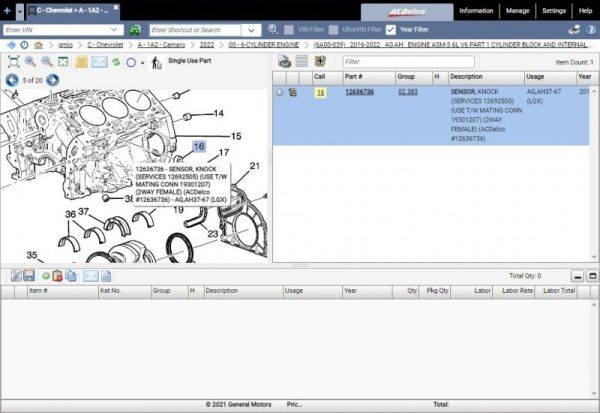This screenshot has width=600, height=413.
Task: Toggle the Year Filter checkbox
Action: pos(391,30)
